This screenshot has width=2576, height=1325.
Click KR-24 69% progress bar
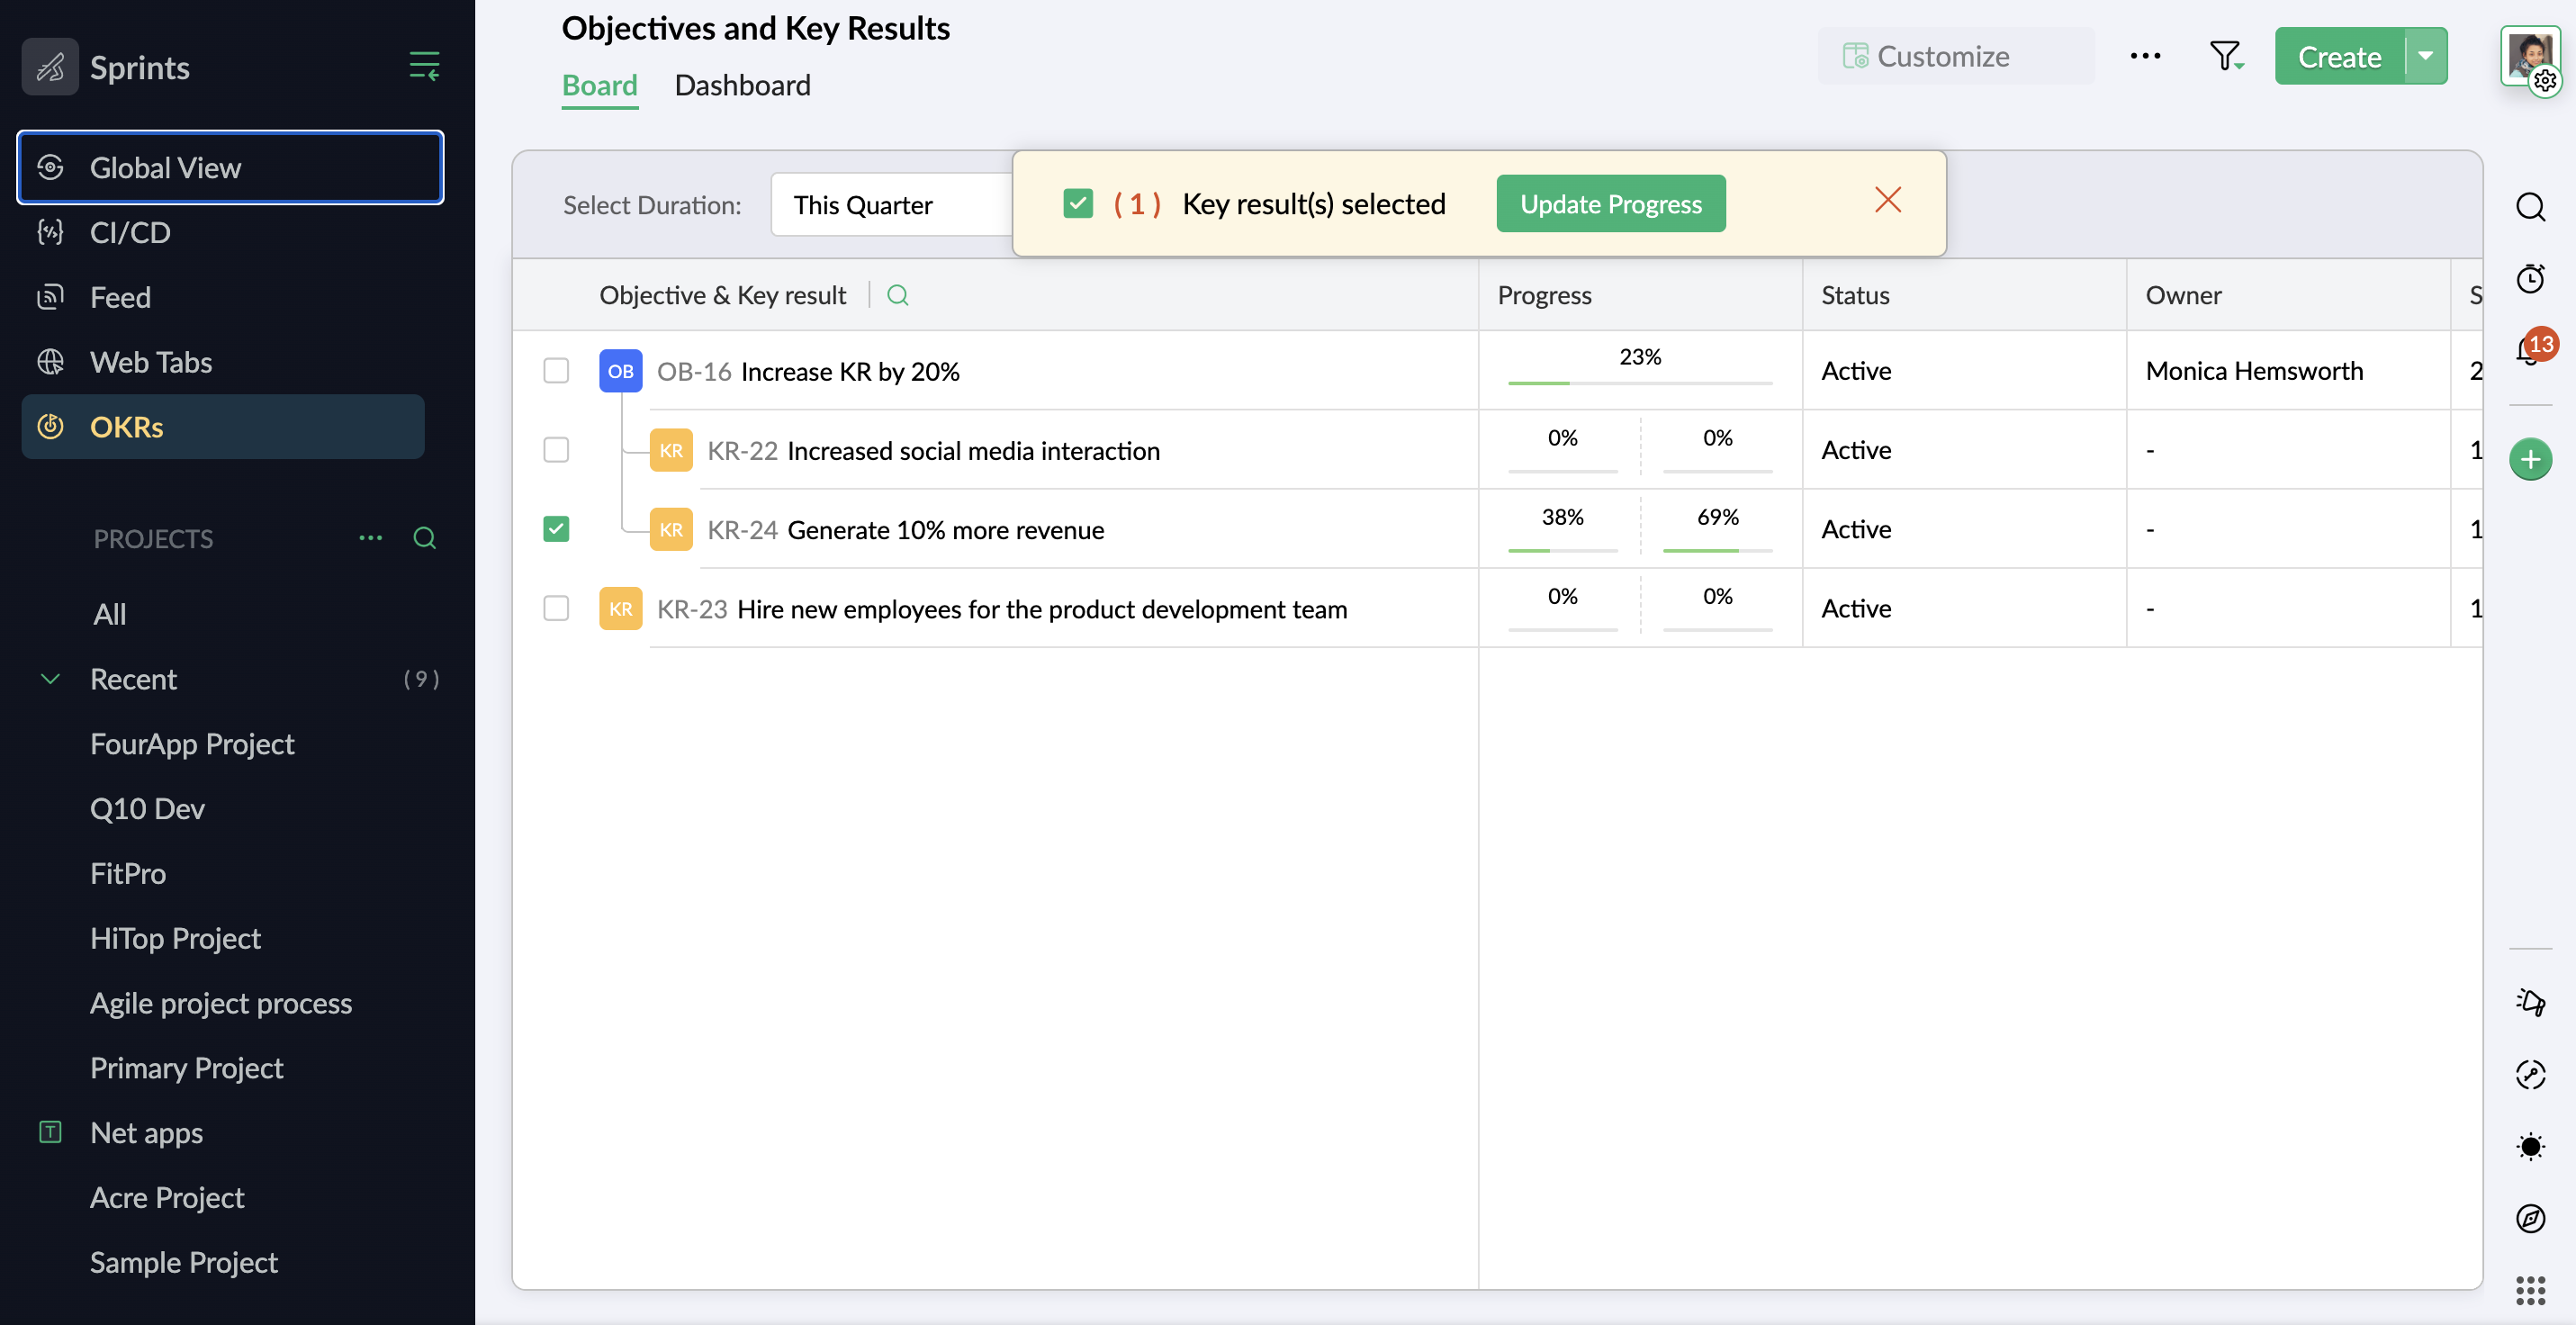point(1717,550)
